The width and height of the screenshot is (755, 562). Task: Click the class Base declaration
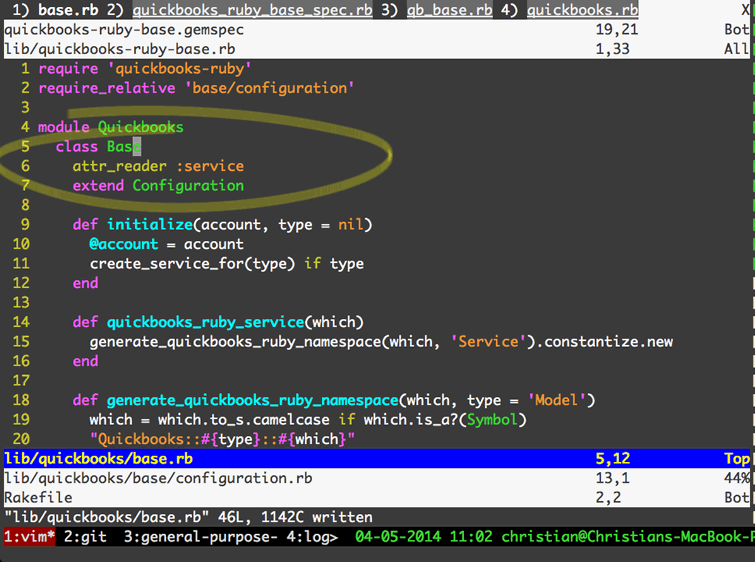[98, 146]
